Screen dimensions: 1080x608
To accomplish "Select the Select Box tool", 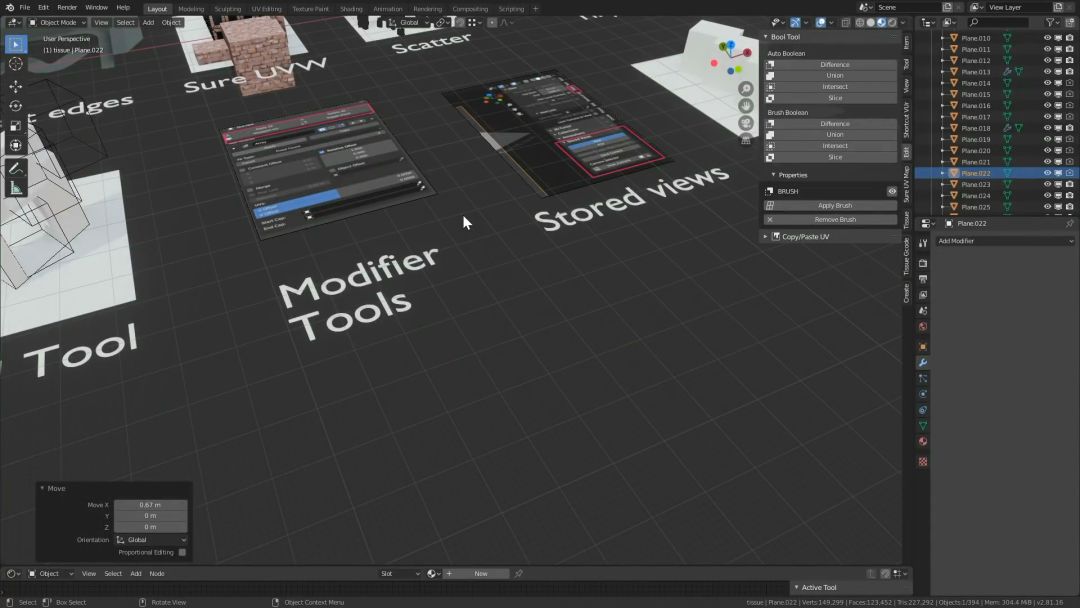I will 16,44.
